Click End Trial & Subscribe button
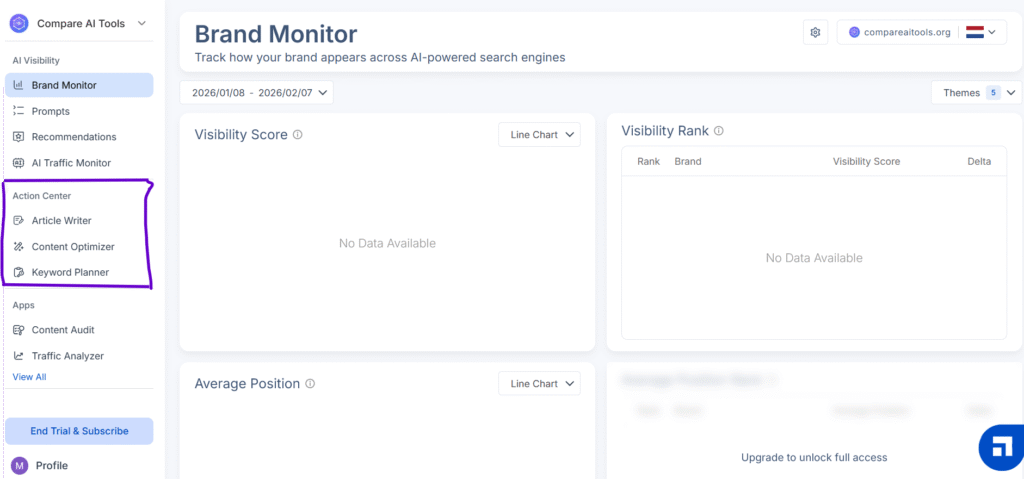Screen dimensions: 1024x479 (79, 431)
